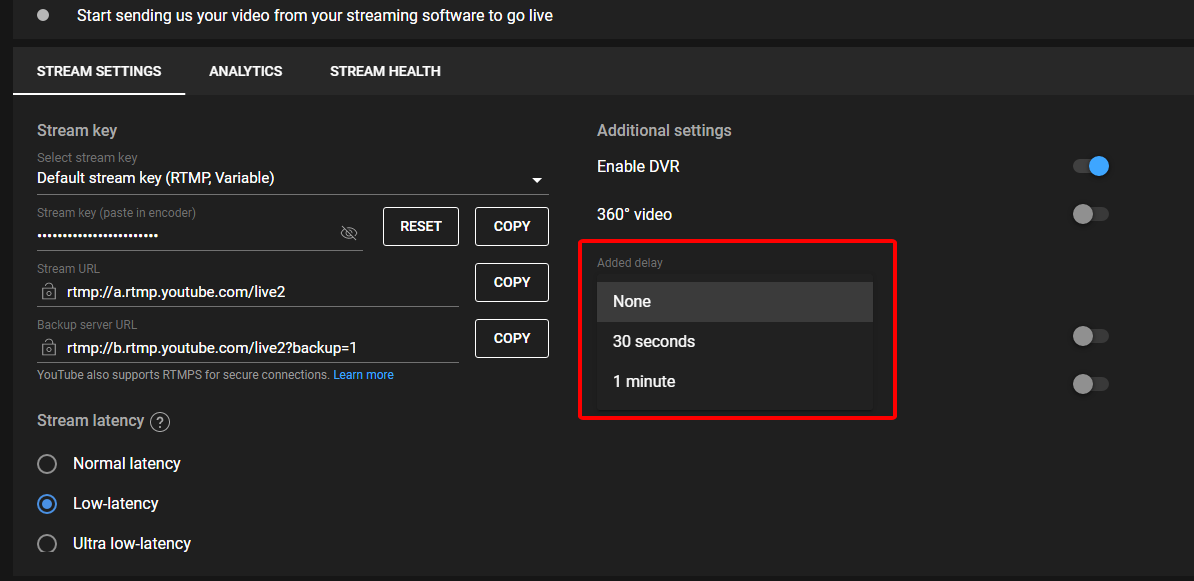
Task: Open the Stream latency help tooltip
Action: 160,421
